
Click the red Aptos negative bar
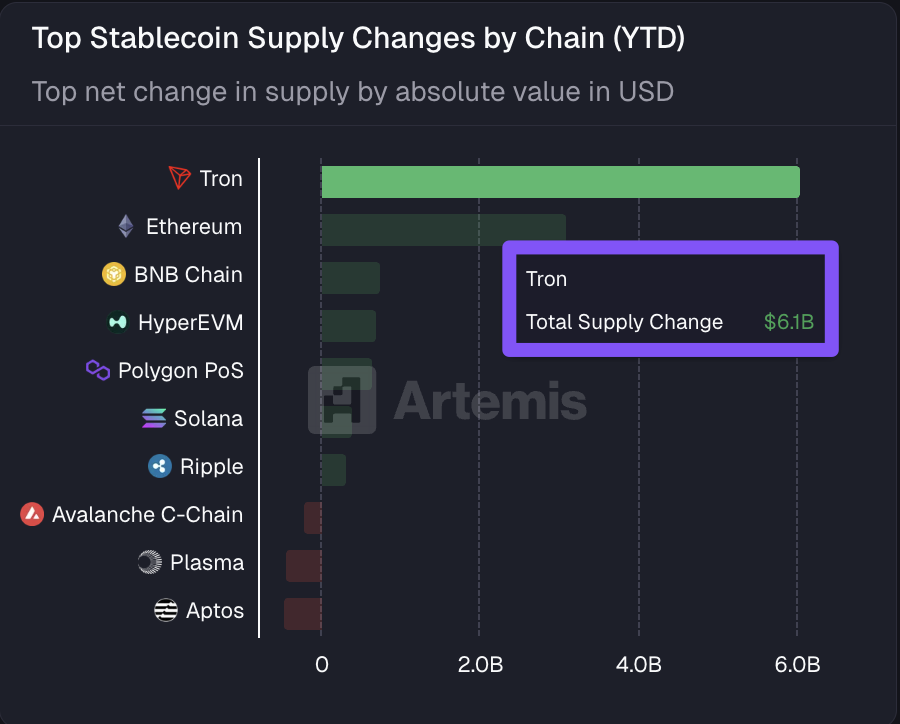pos(303,614)
